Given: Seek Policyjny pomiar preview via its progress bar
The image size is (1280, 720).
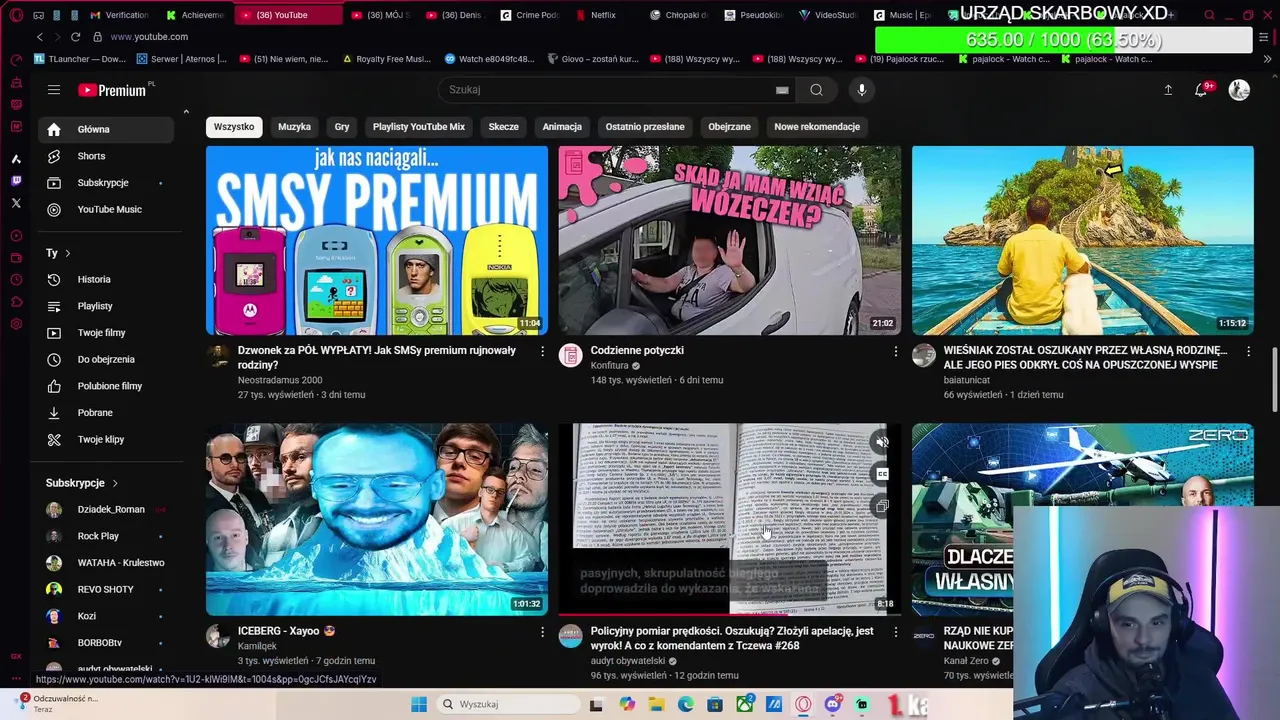Looking at the screenshot, I should click(729, 613).
